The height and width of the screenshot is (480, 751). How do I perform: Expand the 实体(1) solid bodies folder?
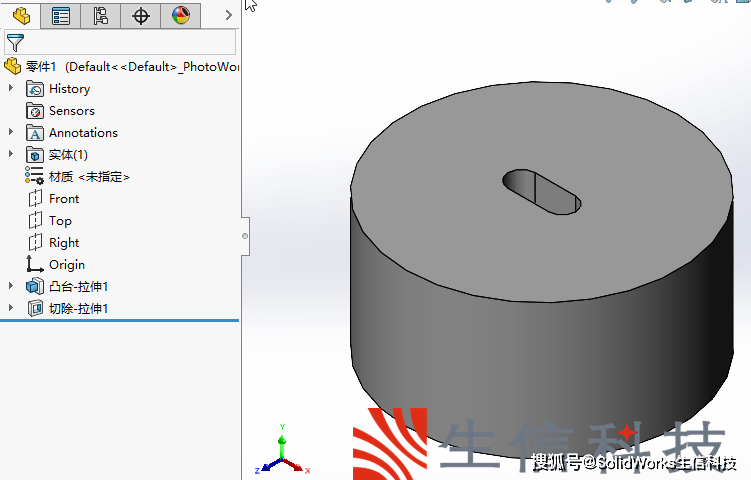[x=11, y=155]
